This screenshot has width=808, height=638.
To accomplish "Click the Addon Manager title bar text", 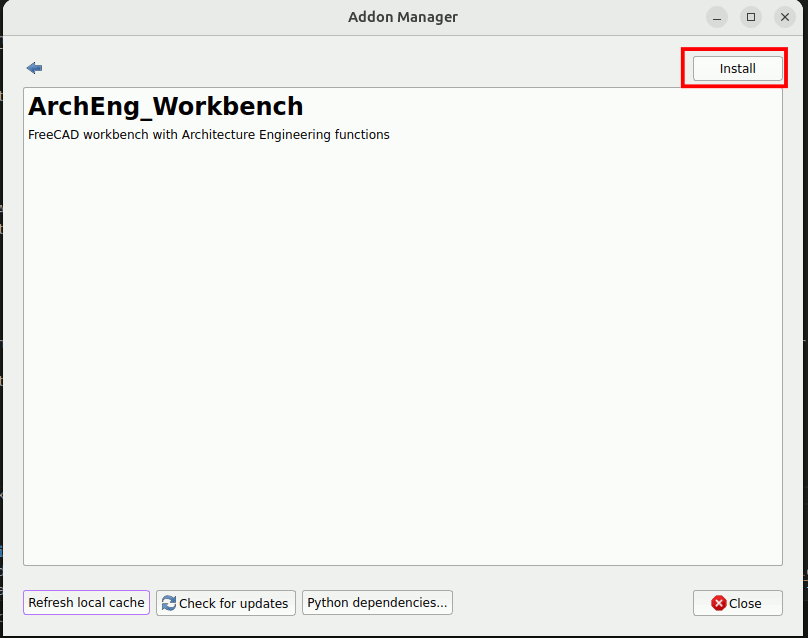I will pos(402,17).
